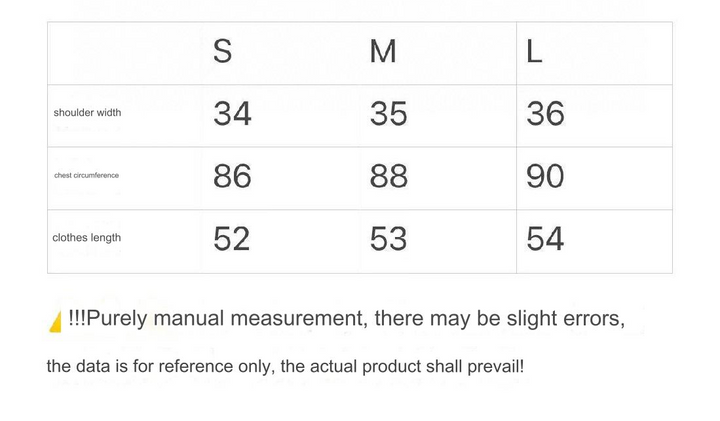The width and height of the screenshot is (720, 421).
Task: Click clothes length value 52
Action: (x=232, y=239)
